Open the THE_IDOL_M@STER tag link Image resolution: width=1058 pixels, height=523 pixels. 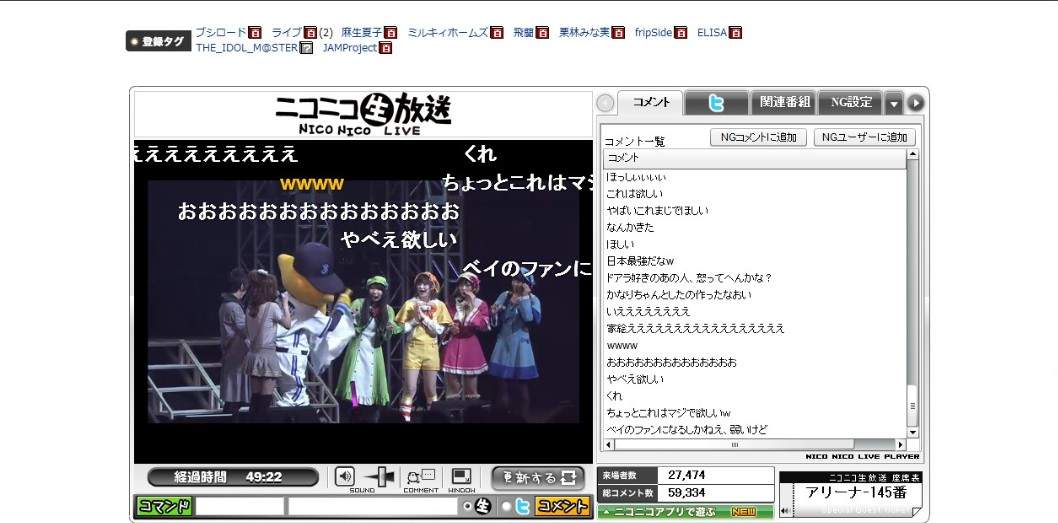point(247,48)
